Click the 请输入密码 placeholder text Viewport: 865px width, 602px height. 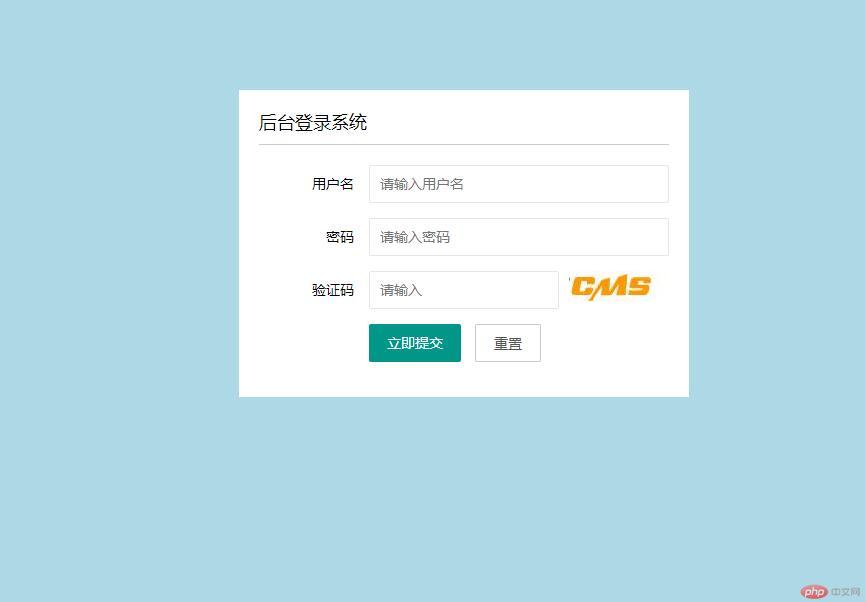pyautogui.click(x=415, y=237)
